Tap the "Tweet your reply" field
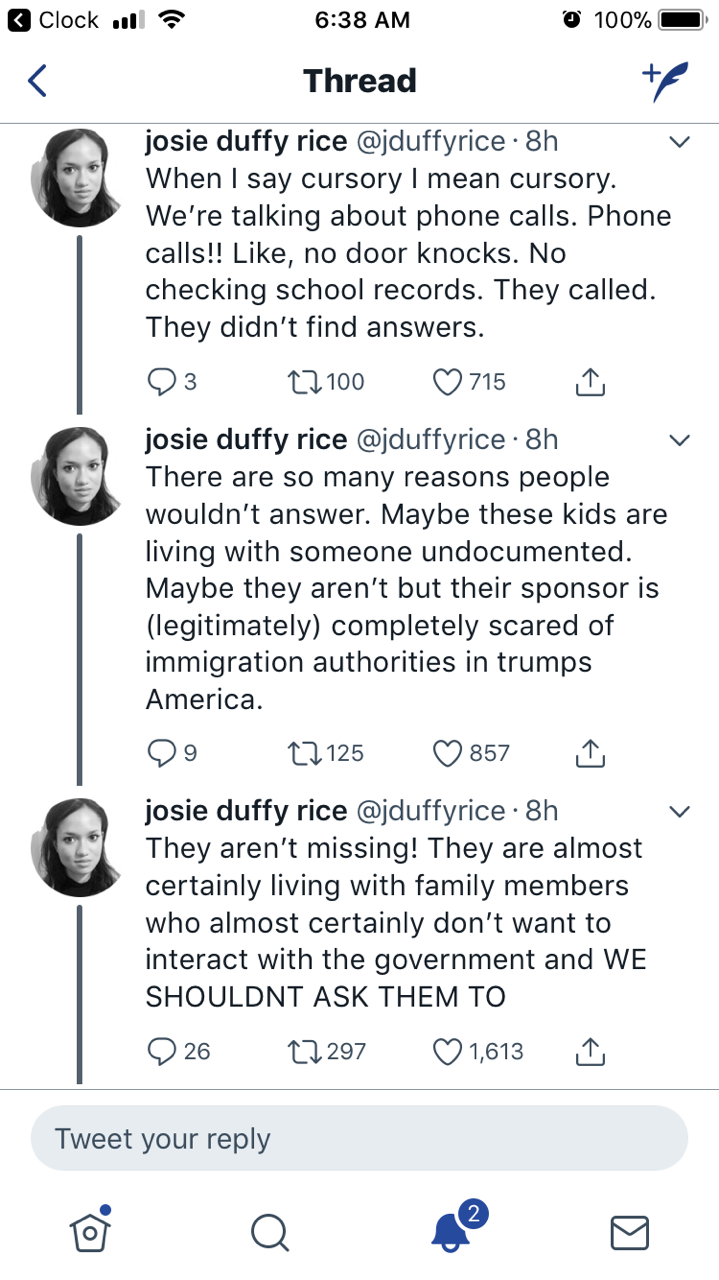 [359, 1139]
